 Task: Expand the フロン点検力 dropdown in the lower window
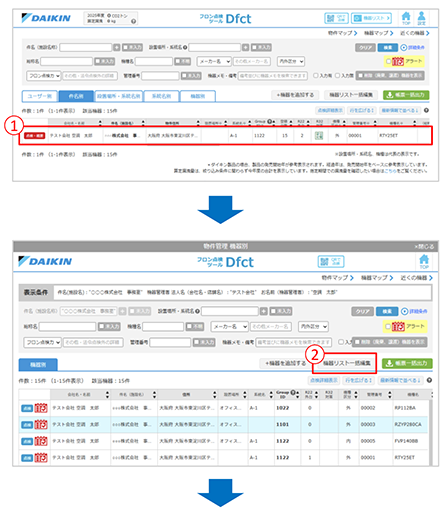(42, 342)
